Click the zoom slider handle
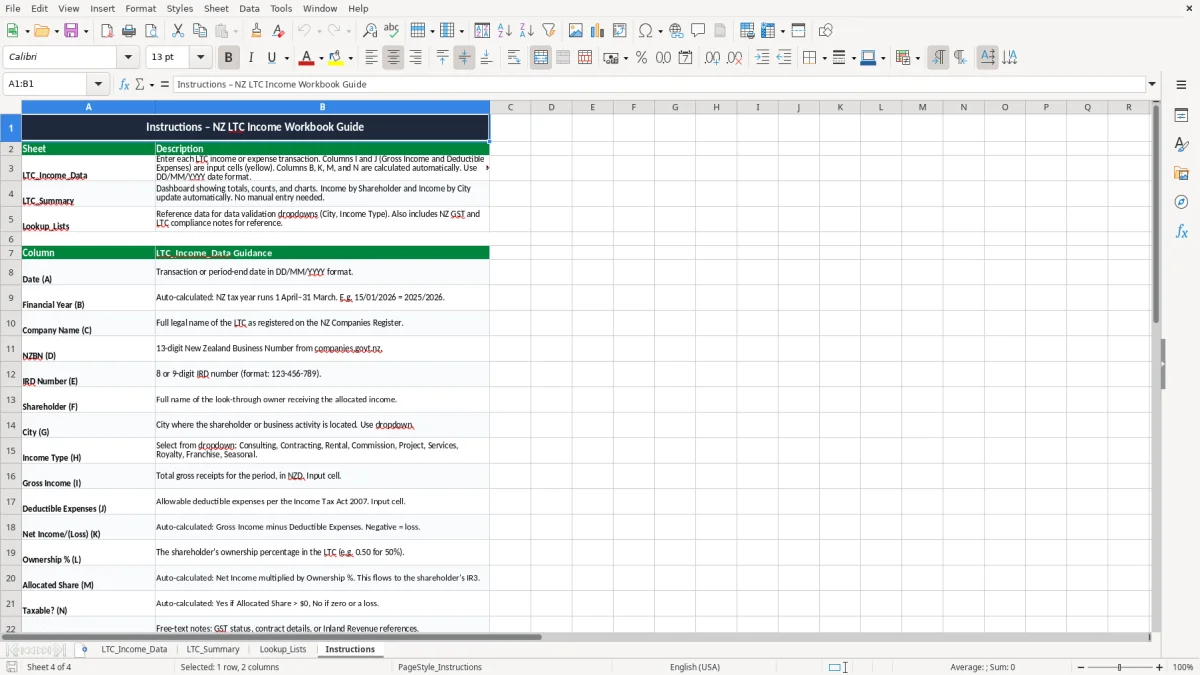 [x=1119, y=667]
